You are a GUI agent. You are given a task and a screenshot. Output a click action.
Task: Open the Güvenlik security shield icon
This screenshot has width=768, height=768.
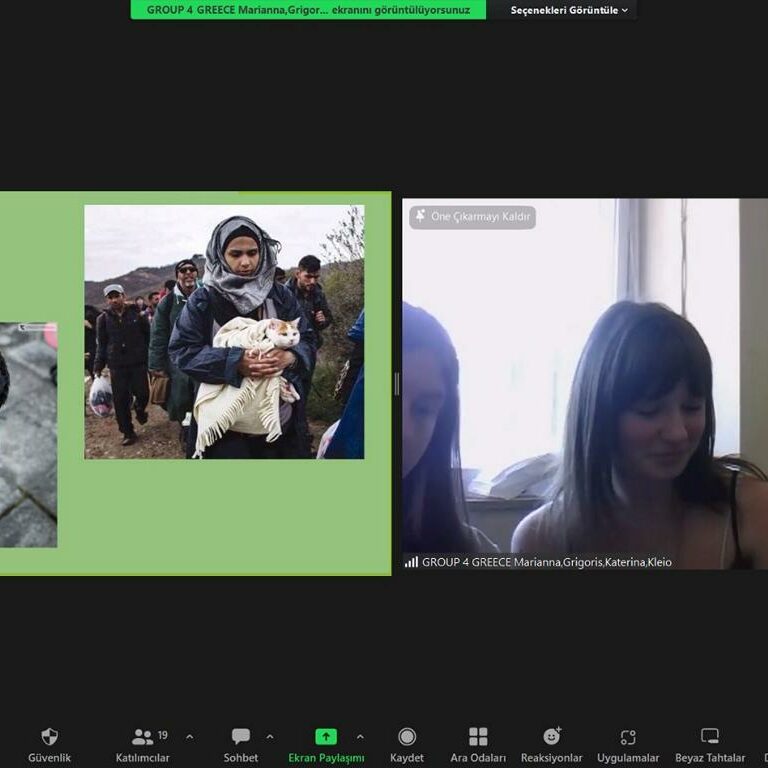(x=49, y=737)
